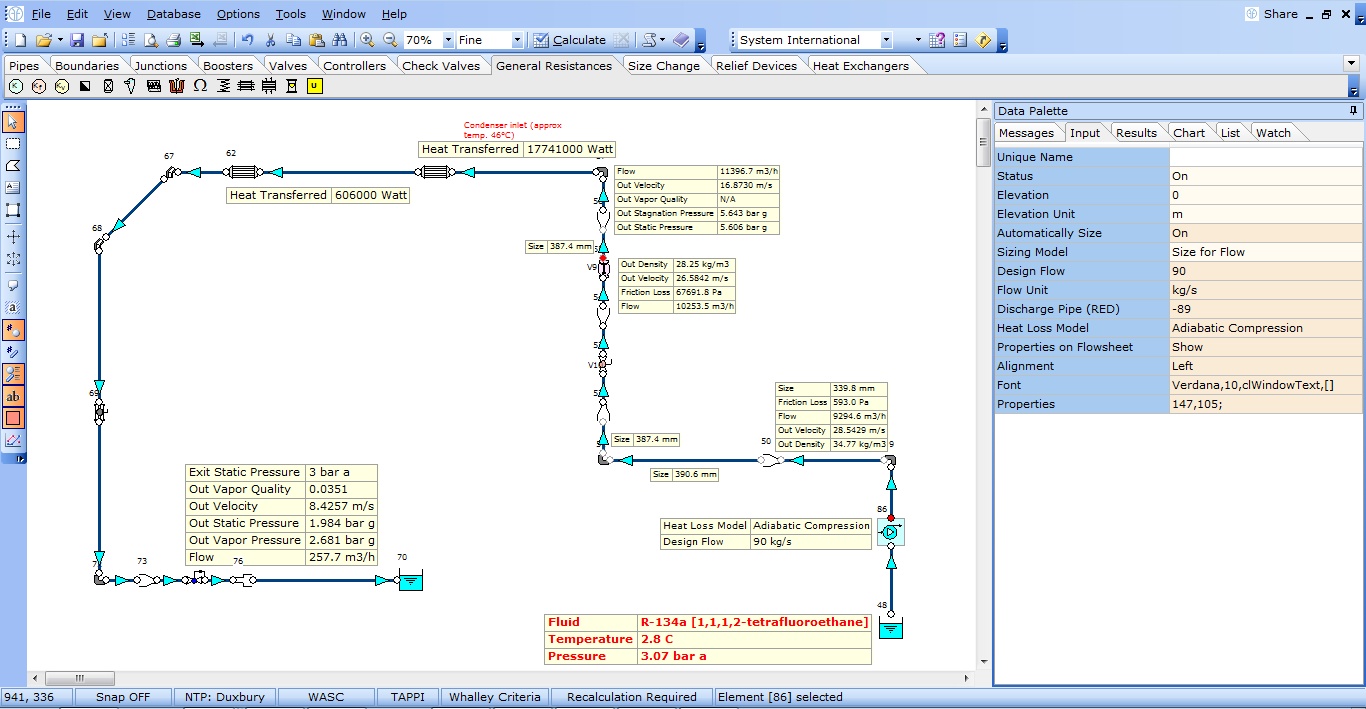This screenshot has width=1366, height=709.
Task: Expand the System International units dropdown
Action: point(886,40)
